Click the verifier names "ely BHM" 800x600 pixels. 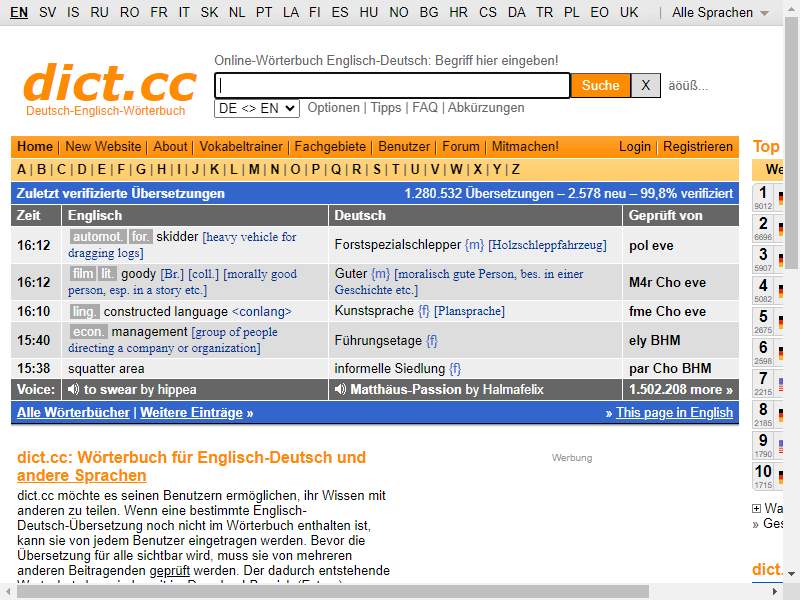coord(655,340)
